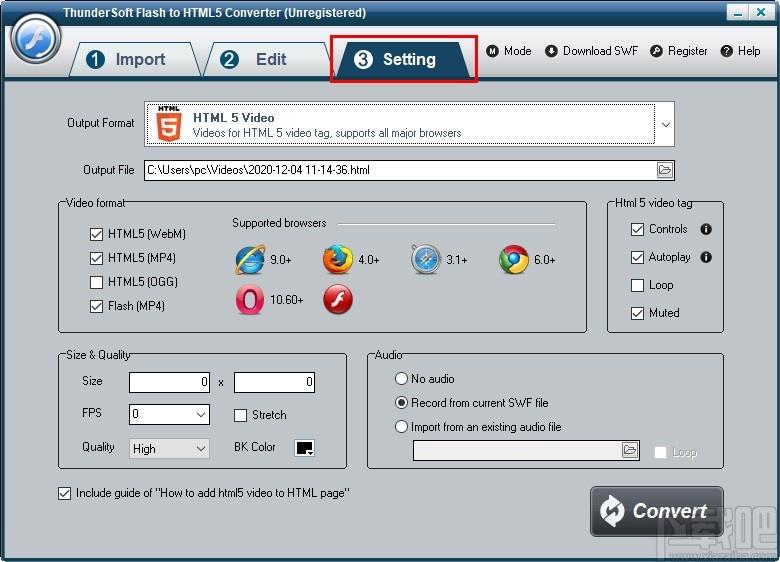
Task: Open the Help menu
Action: point(740,51)
